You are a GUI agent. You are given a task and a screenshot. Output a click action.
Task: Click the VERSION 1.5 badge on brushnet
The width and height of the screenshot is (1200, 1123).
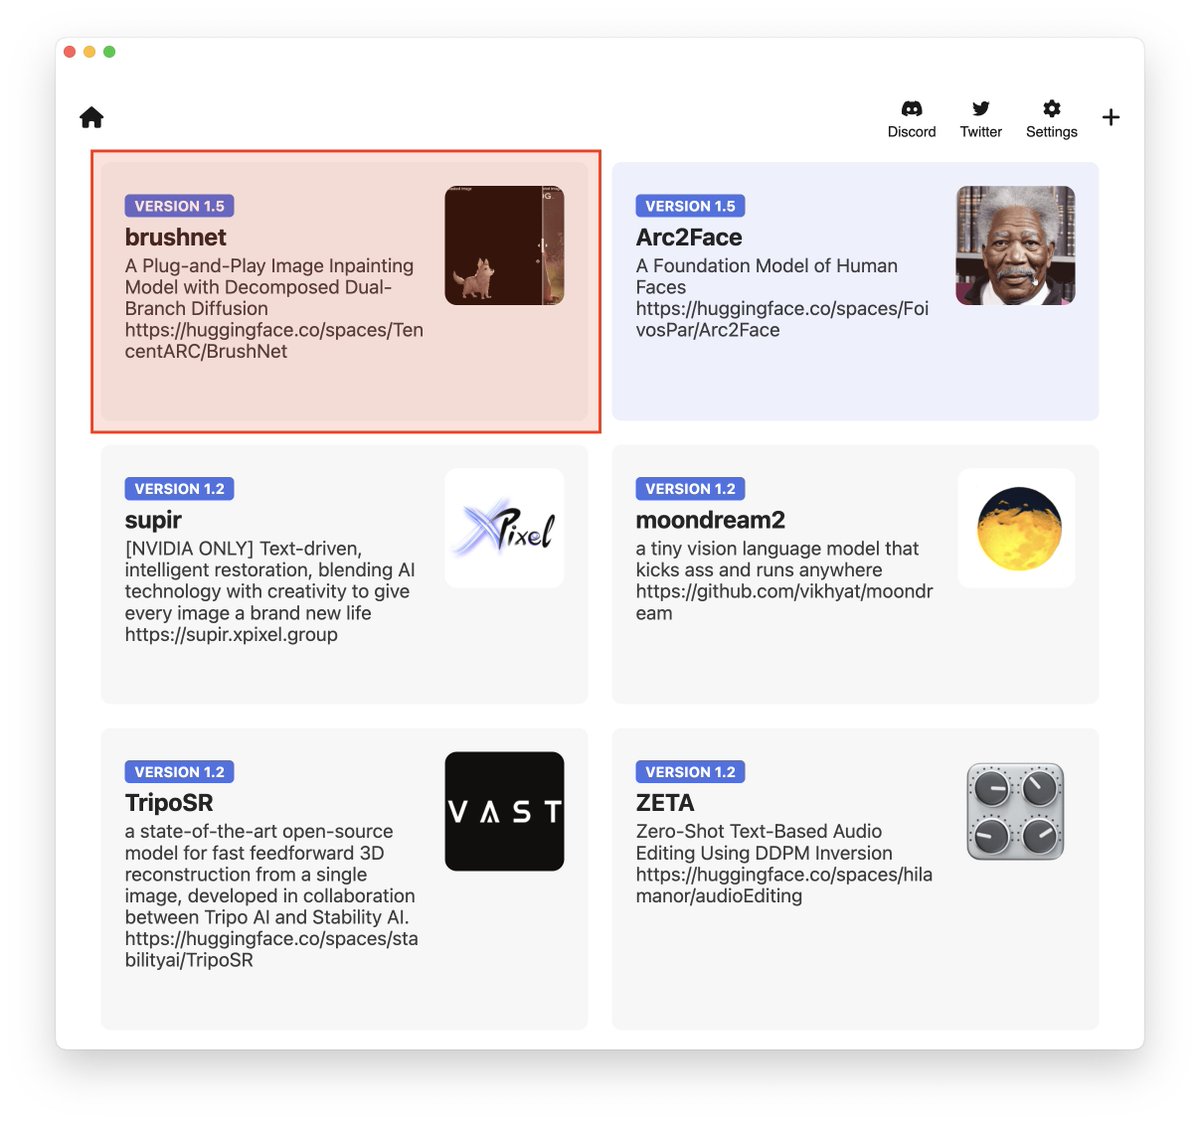pyautogui.click(x=179, y=205)
